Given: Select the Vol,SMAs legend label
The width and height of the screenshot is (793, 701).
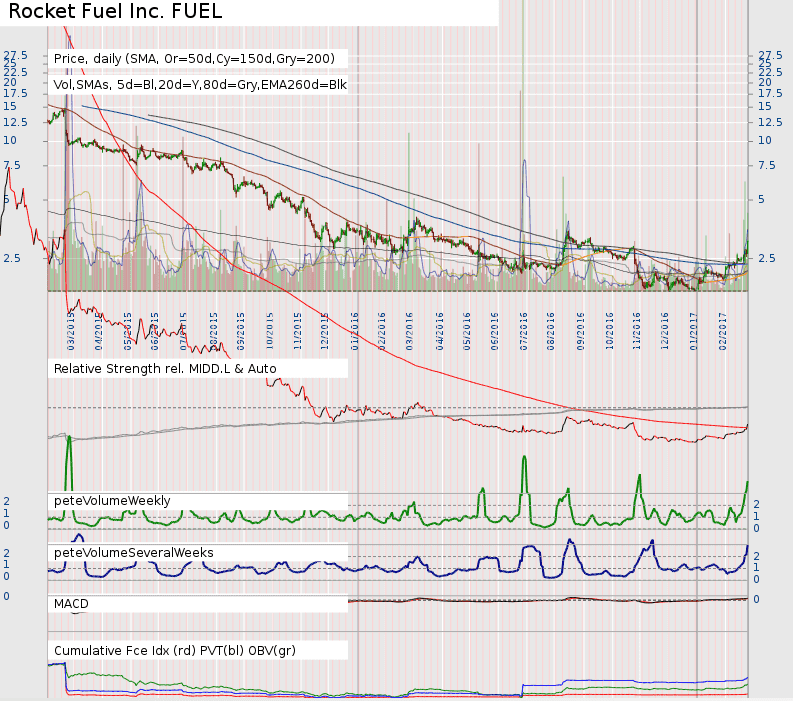Looking at the screenshot, I should [x=200, y=84].
